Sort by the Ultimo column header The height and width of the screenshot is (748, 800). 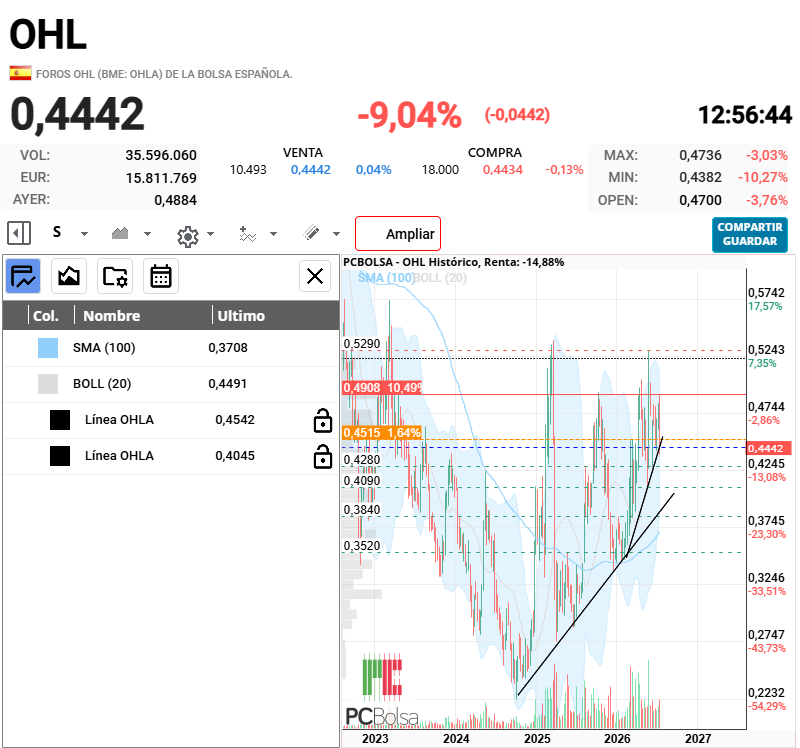(241, 316)
